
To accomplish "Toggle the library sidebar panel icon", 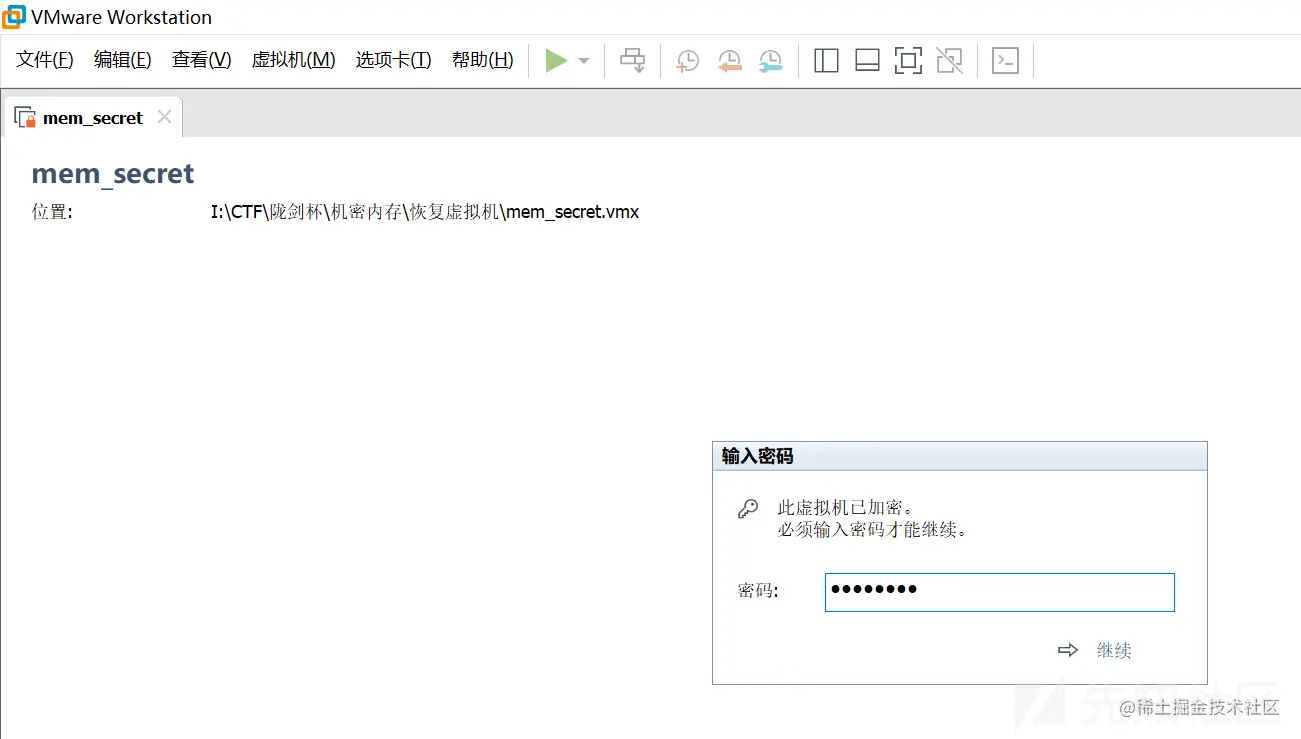I will (826, 61).
